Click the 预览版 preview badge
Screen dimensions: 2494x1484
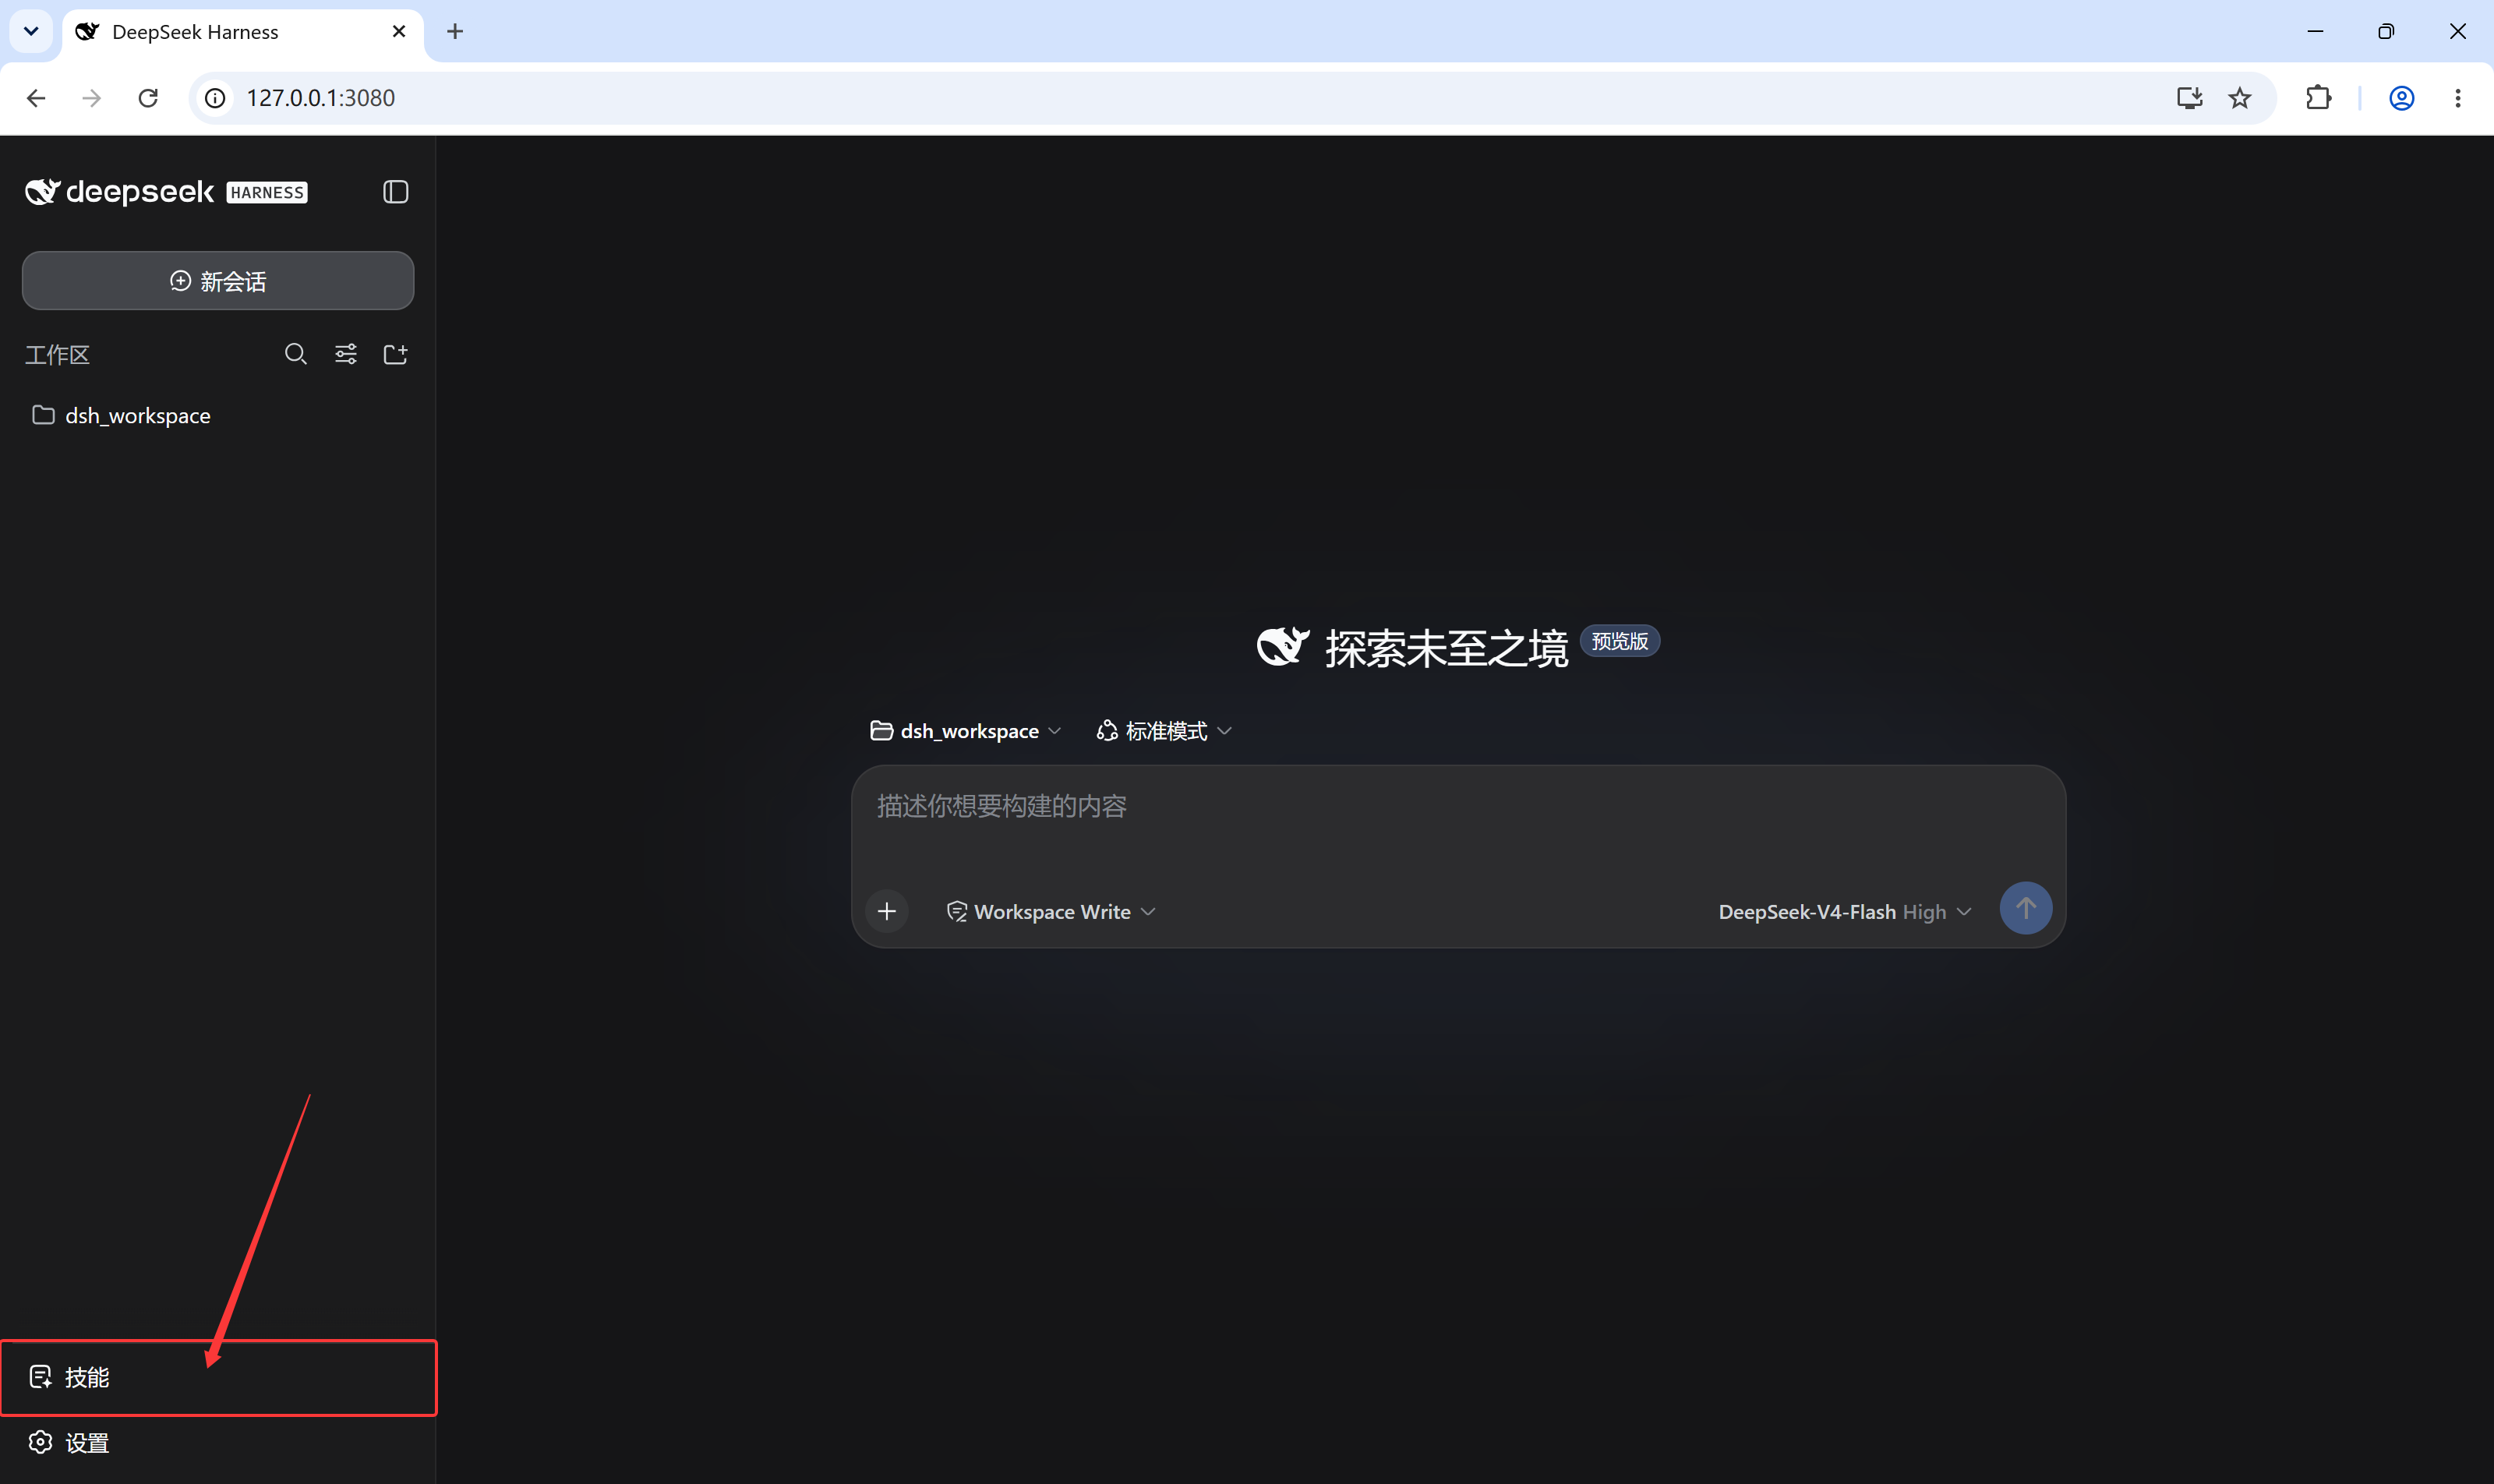1619,641
